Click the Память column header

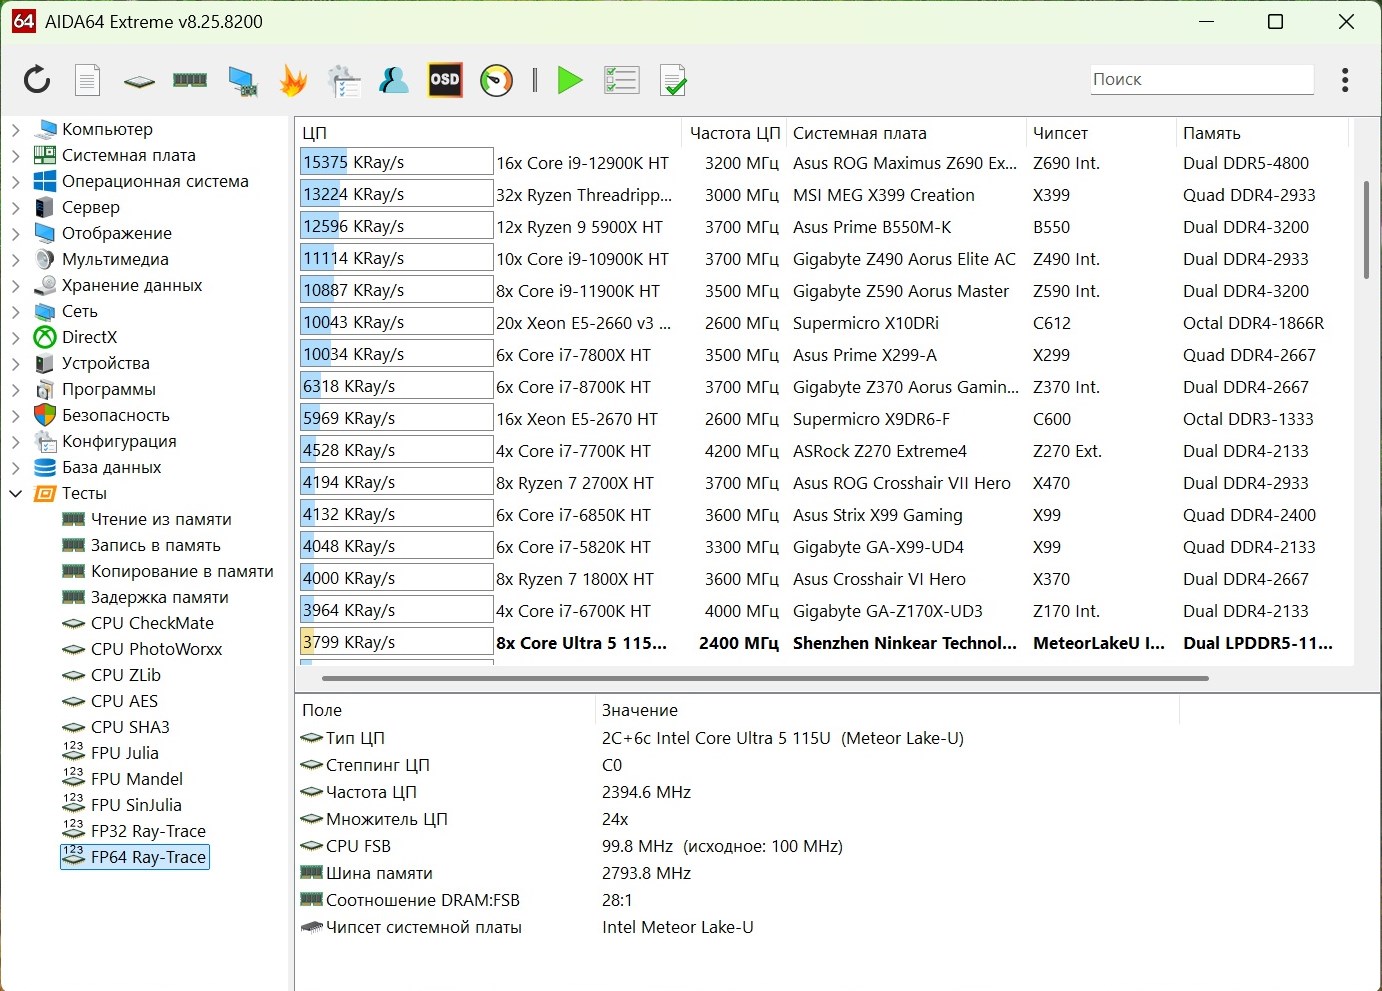[1211, 133]
